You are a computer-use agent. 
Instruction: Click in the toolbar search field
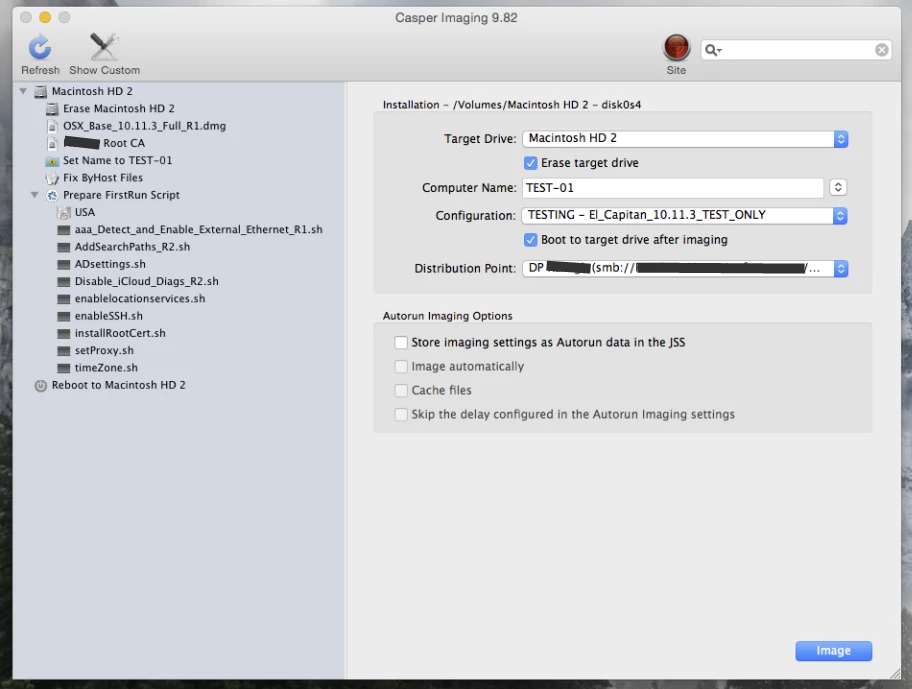[x=797, y=50]
